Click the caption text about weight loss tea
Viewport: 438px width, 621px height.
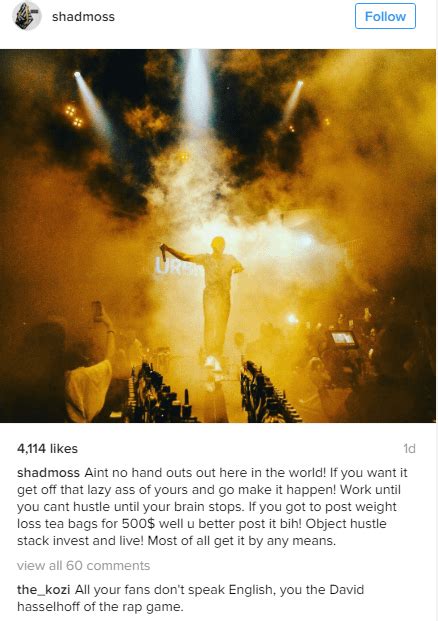pyautogui.click(x=213, y=507)
